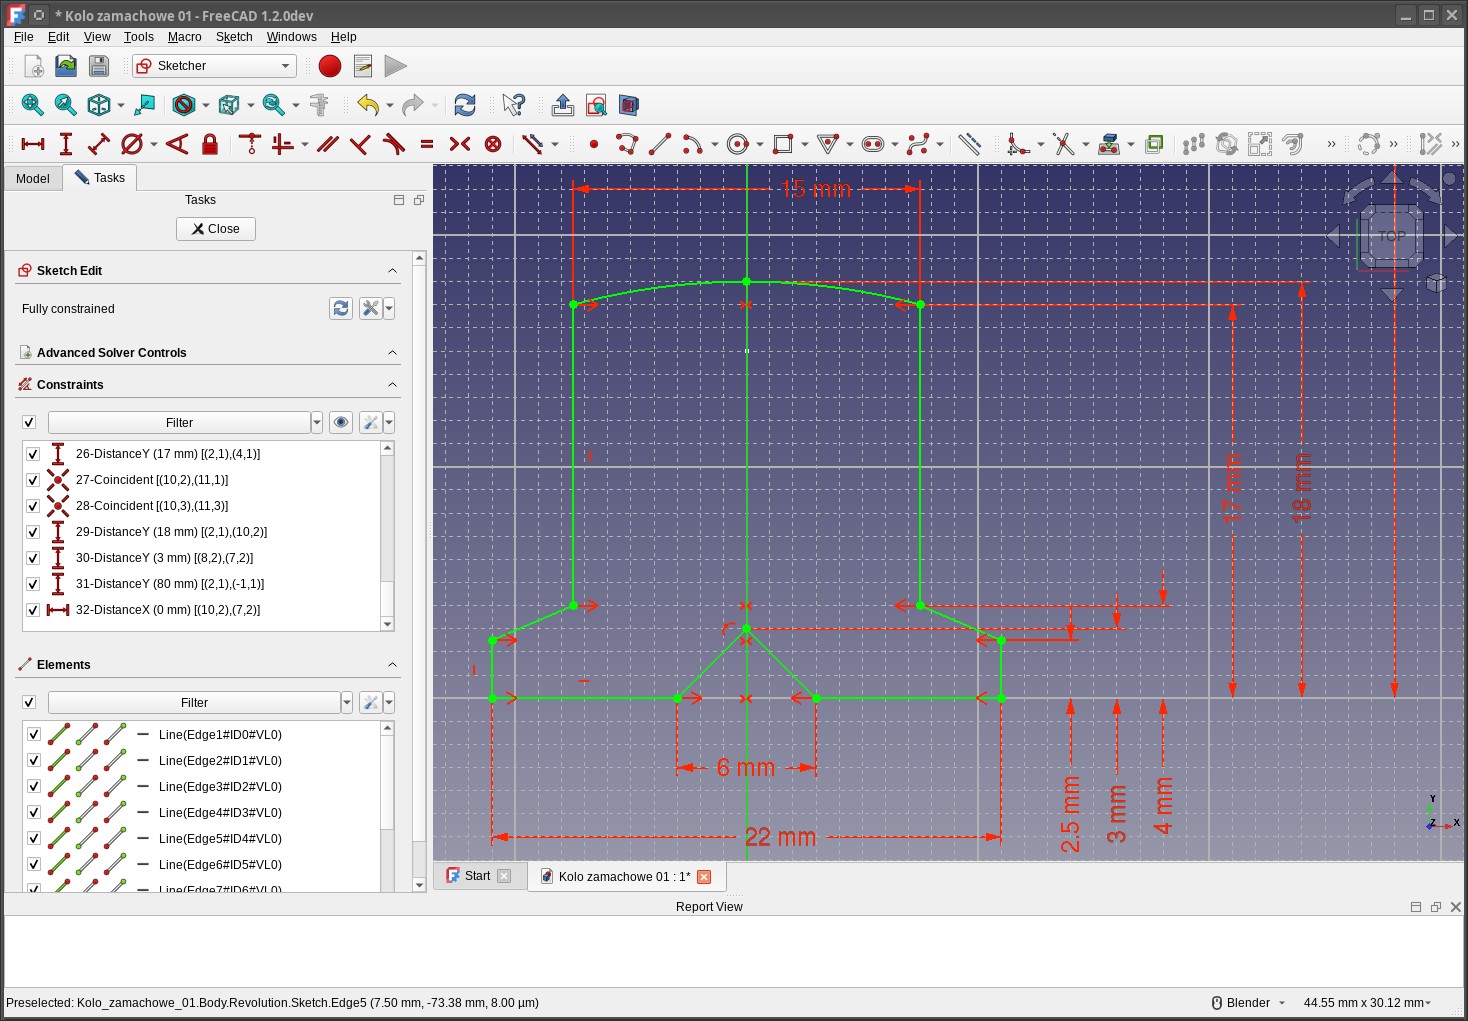The image size is (1468, 1021).
Task: Click the zoom fit all icon
Action: pyautogui.click(x=32, y=105)
